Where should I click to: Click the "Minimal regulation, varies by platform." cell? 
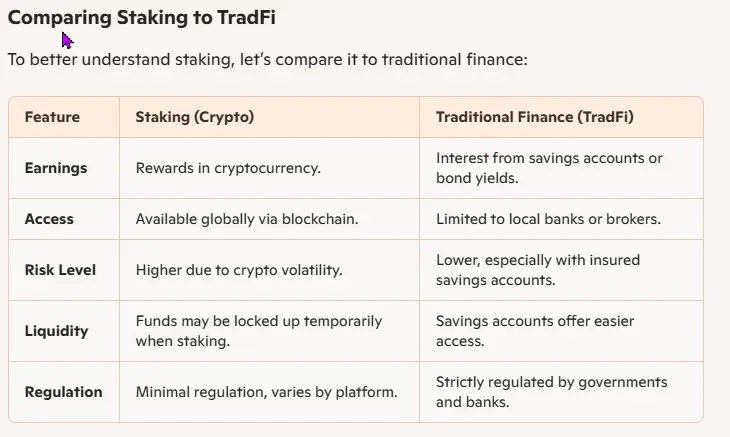[x=266, y=392]
